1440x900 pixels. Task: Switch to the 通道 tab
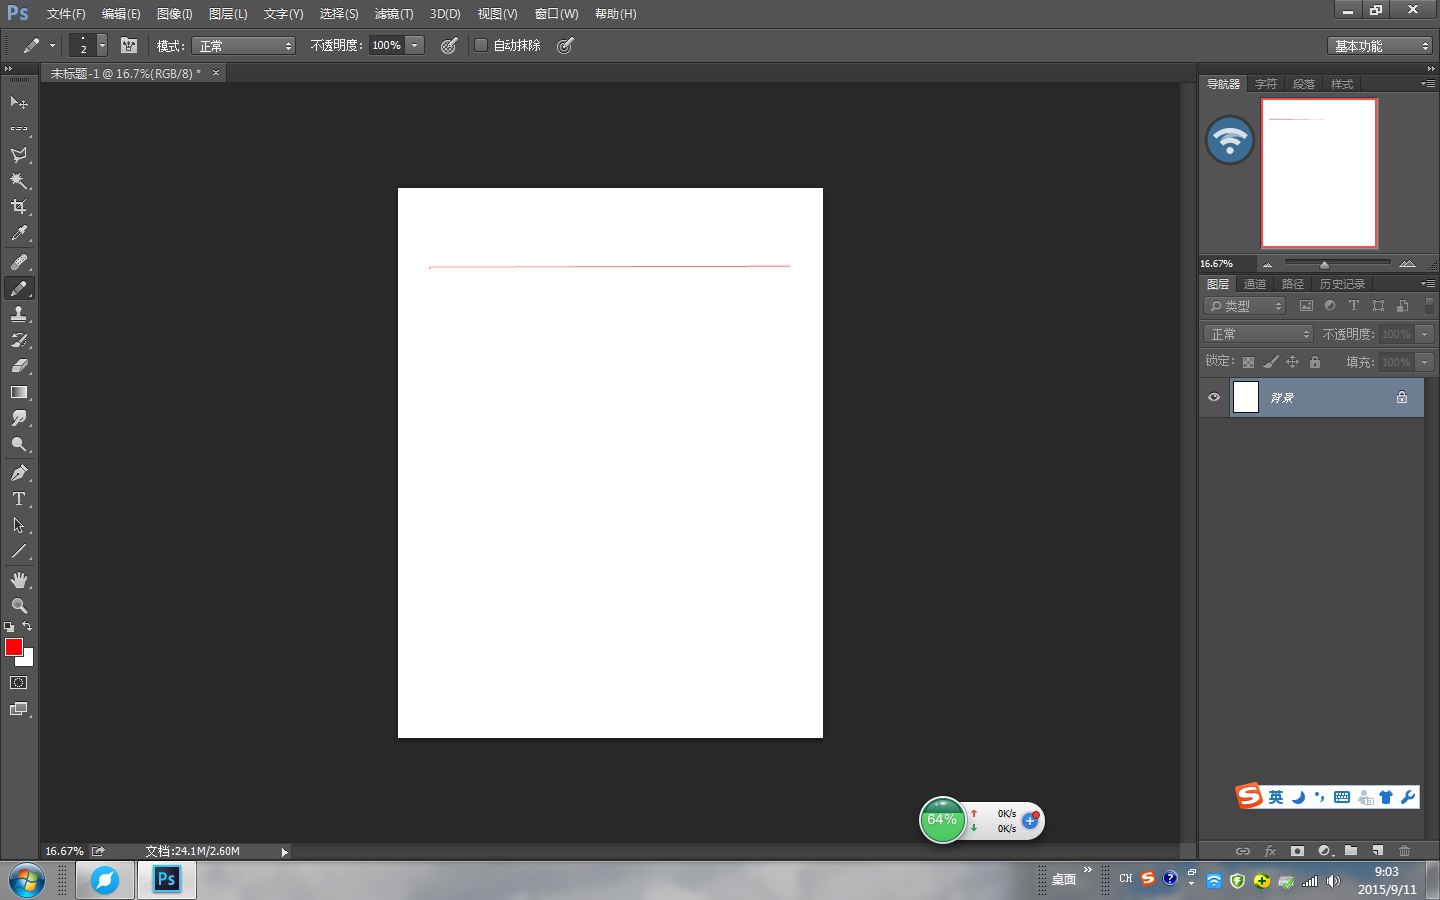coord(1254,284)
